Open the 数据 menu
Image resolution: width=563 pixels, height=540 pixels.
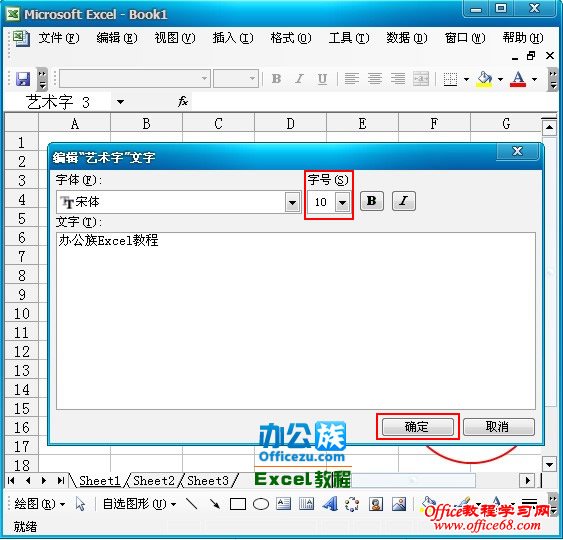pyautogui.click(x=407, y=38)
